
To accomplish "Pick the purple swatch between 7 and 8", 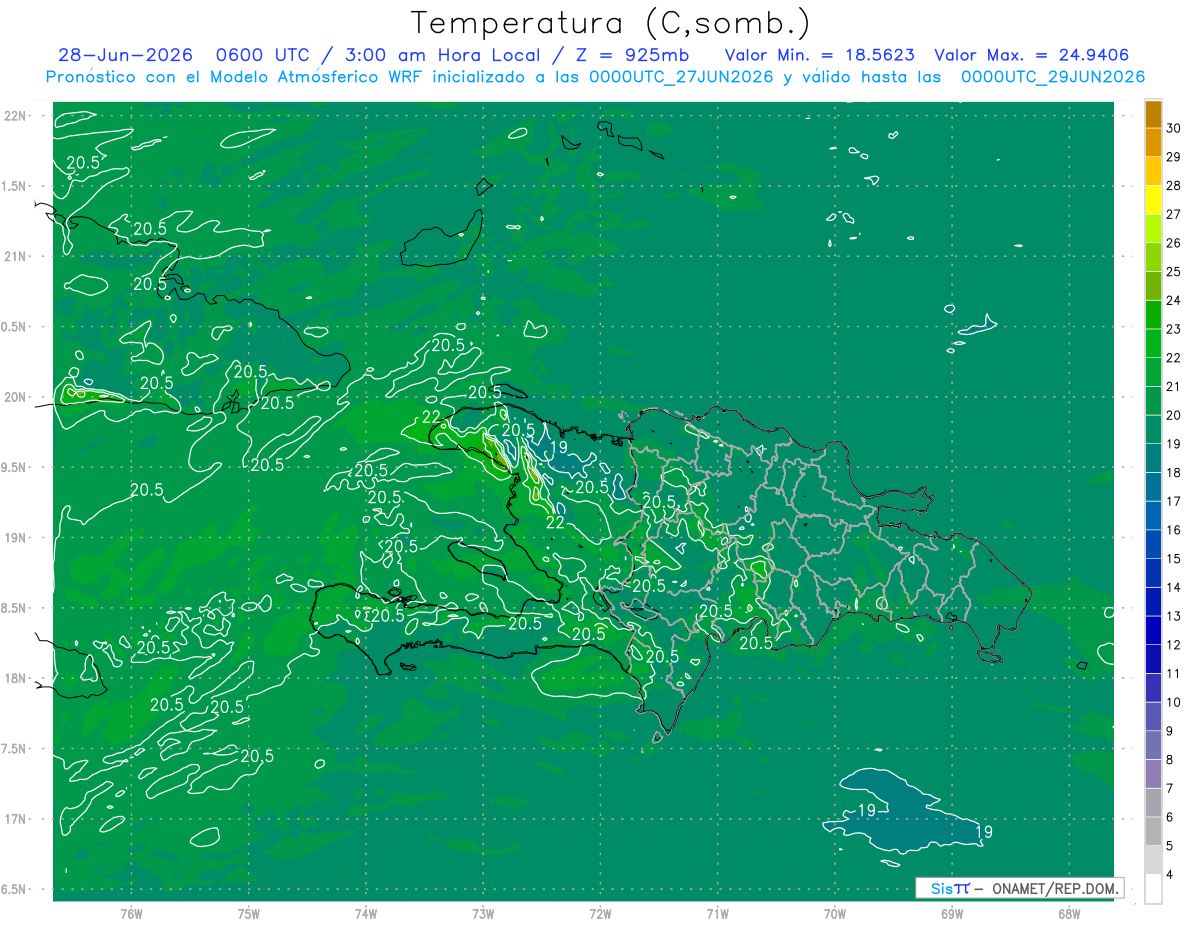I will tap(1153, 774).
